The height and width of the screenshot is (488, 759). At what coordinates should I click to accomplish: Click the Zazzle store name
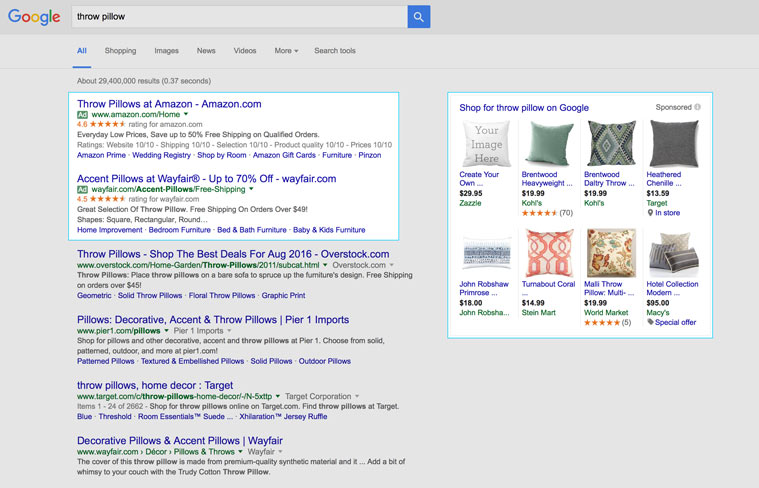[470, 203]
